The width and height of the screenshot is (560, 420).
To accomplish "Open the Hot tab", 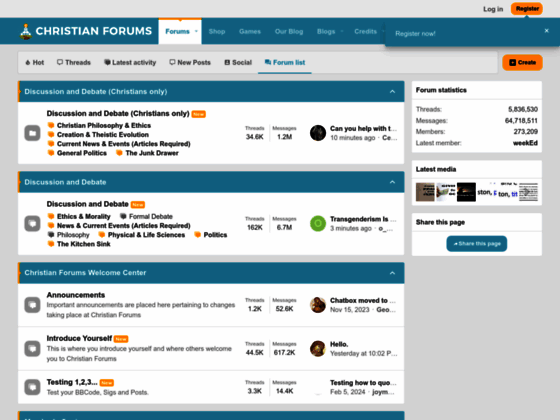I will click(34, 62).
